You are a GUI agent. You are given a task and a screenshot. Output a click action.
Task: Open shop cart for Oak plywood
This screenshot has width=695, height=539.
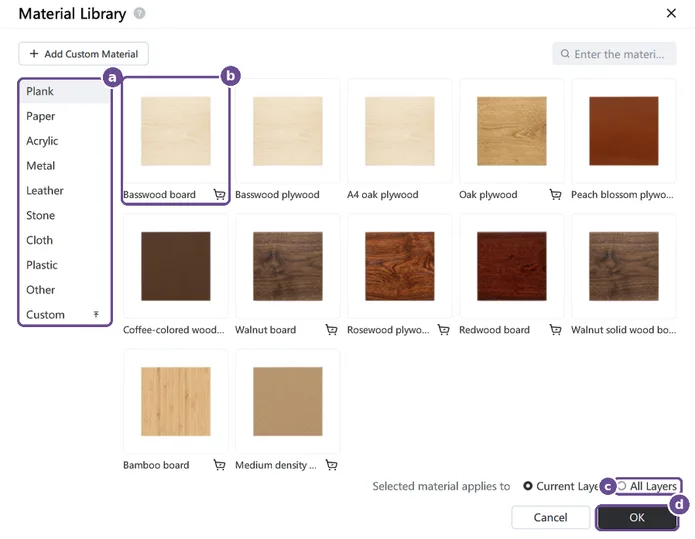coord(555,195)
